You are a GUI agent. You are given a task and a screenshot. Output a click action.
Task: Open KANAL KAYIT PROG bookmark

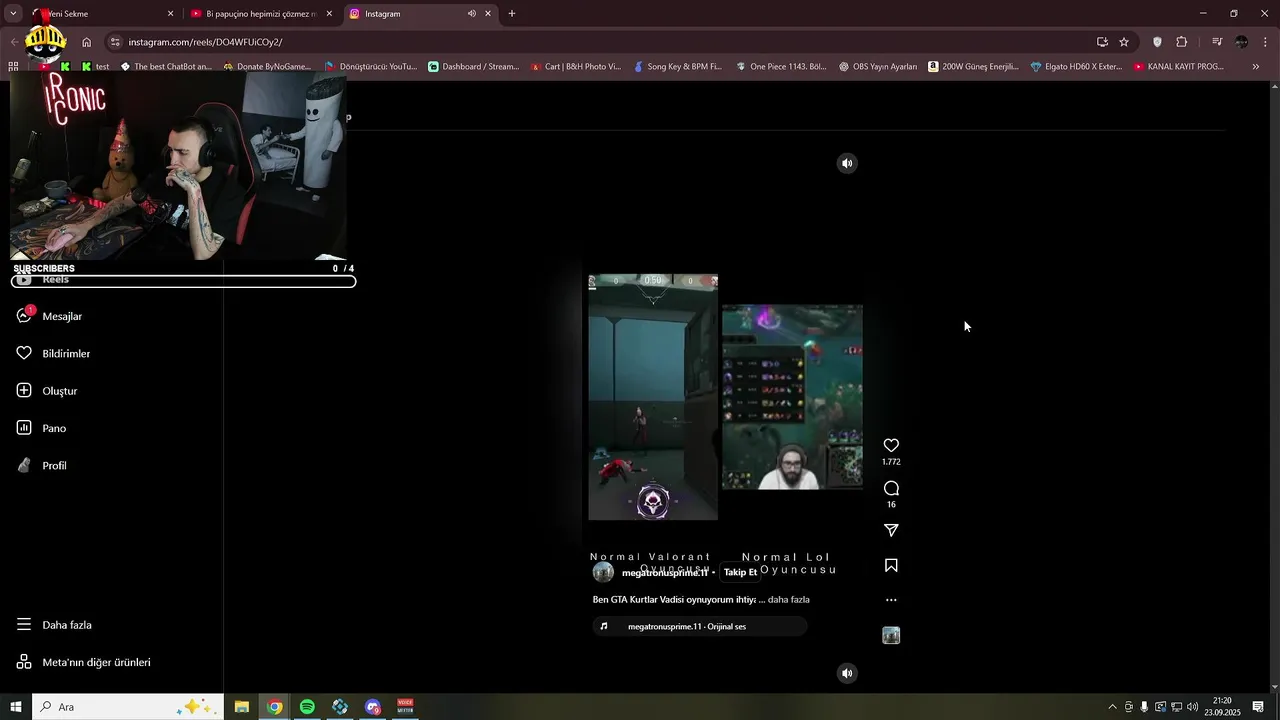click(1179, 67)
